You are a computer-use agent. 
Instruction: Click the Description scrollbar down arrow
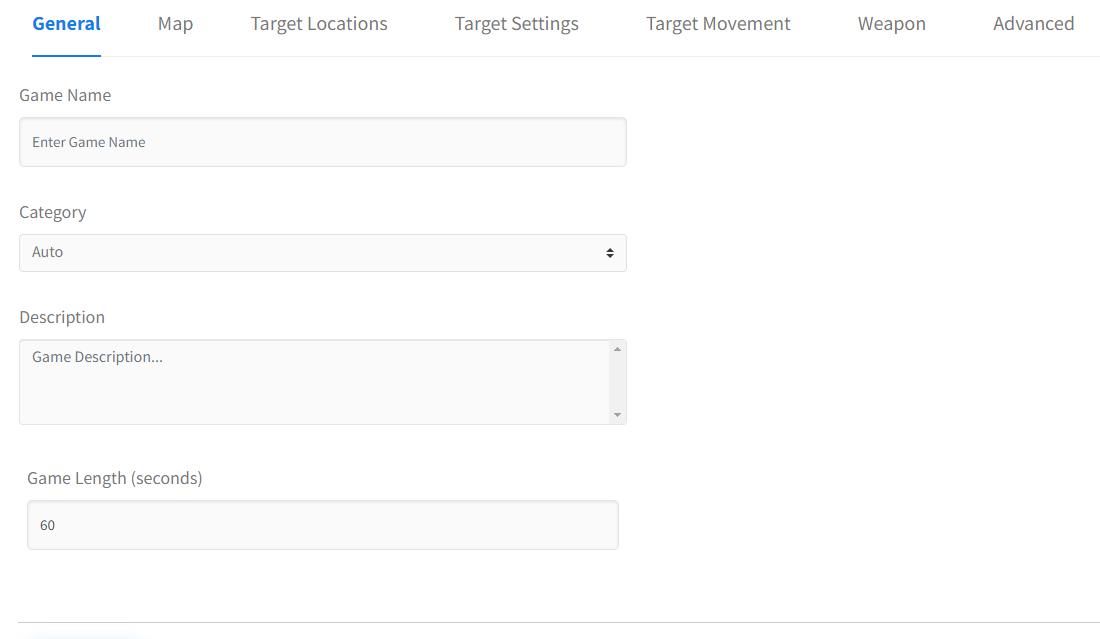pos(617,415)
